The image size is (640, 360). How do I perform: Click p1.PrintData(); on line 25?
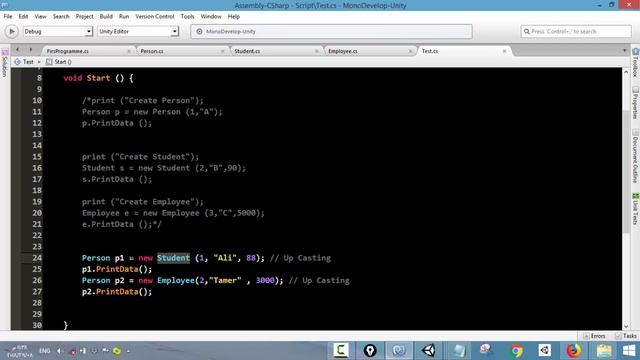click(x=117, y=269)
